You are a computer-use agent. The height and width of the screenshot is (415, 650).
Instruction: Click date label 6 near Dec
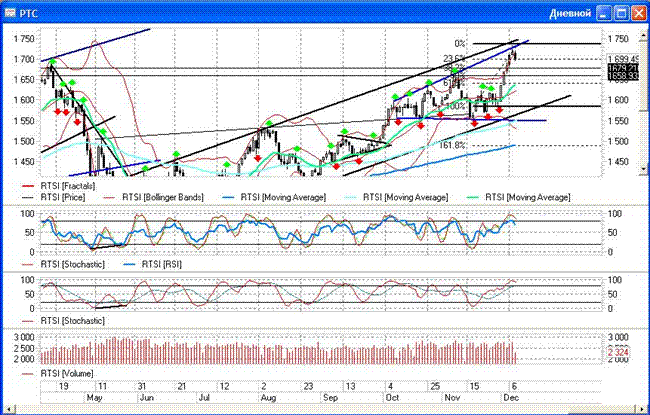coord(514,386)
